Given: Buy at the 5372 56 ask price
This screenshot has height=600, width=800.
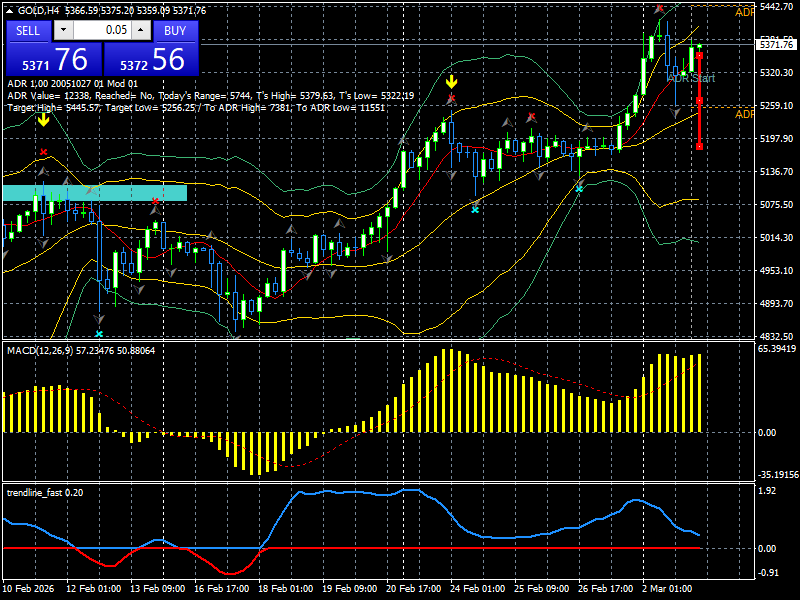Looking at the screenshot, I should (x=151, y=59).
